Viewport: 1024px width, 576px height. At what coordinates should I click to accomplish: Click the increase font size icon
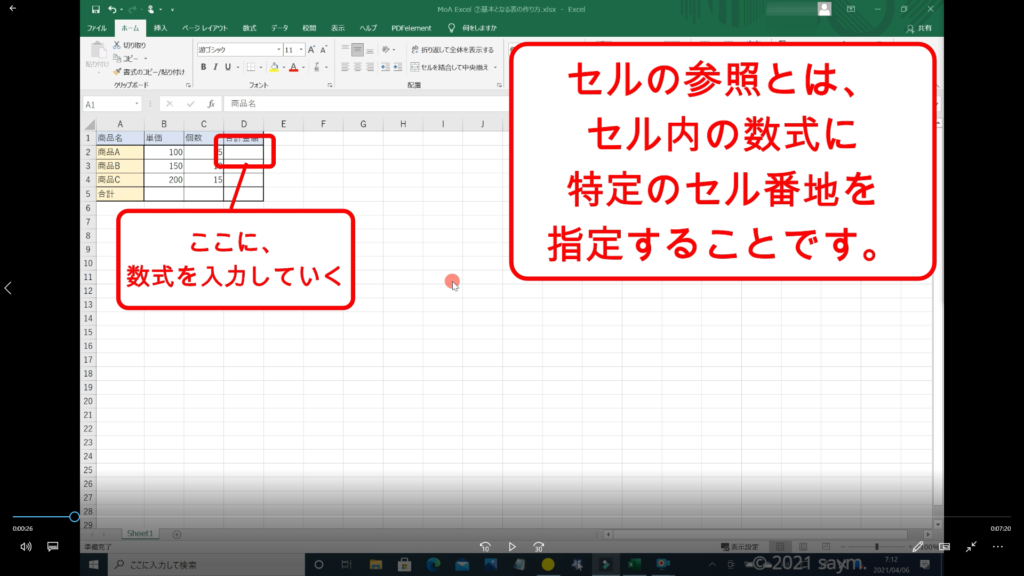[x=310, y=49]
